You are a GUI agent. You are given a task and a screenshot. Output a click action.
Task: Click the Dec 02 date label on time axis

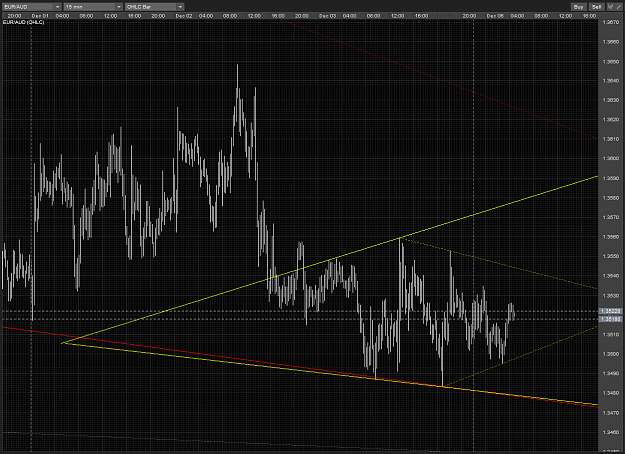coord(184,16)
